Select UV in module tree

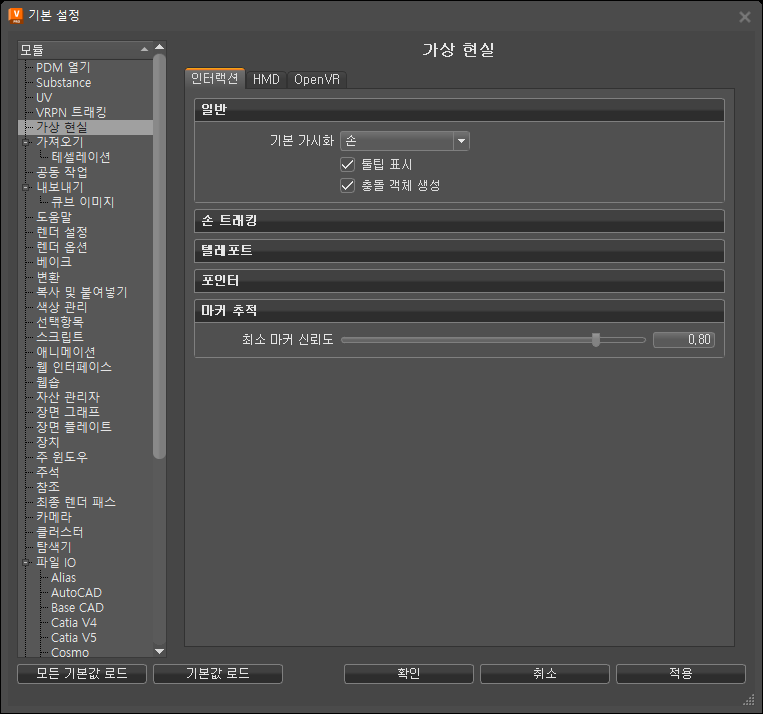44,98
